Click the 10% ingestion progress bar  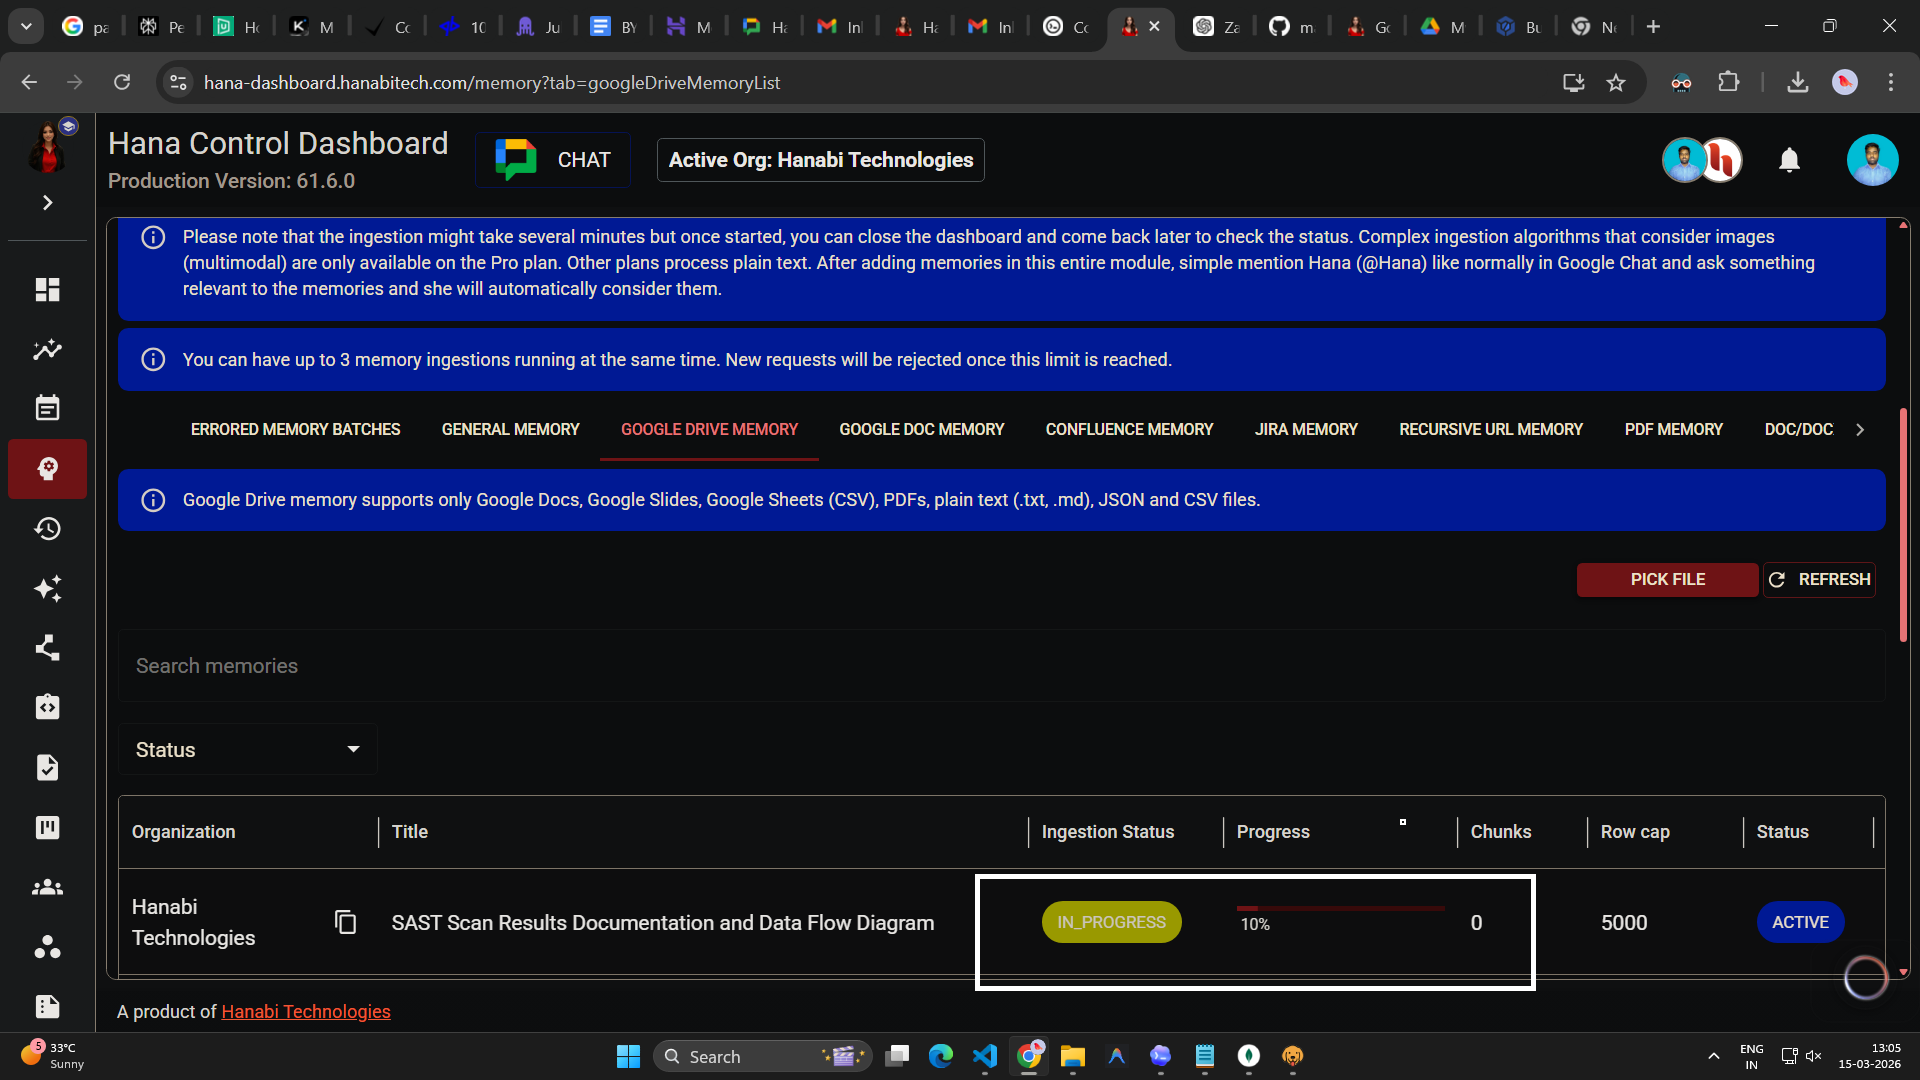(x=1340, y=909)
